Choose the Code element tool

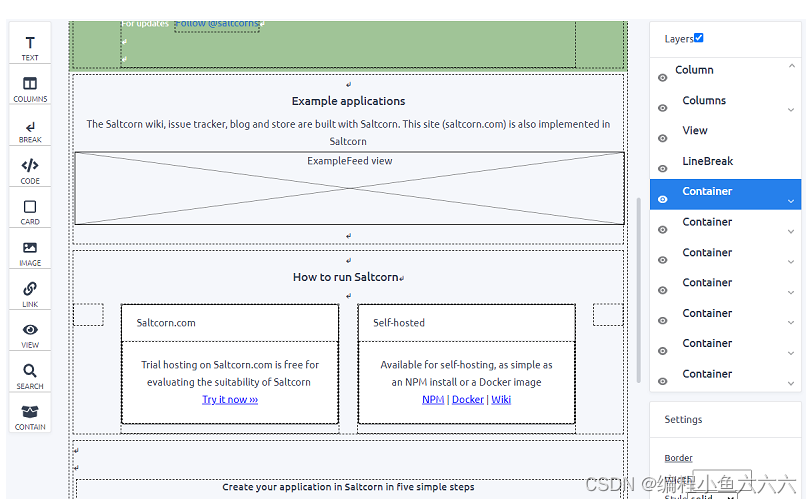click(30, 171)
